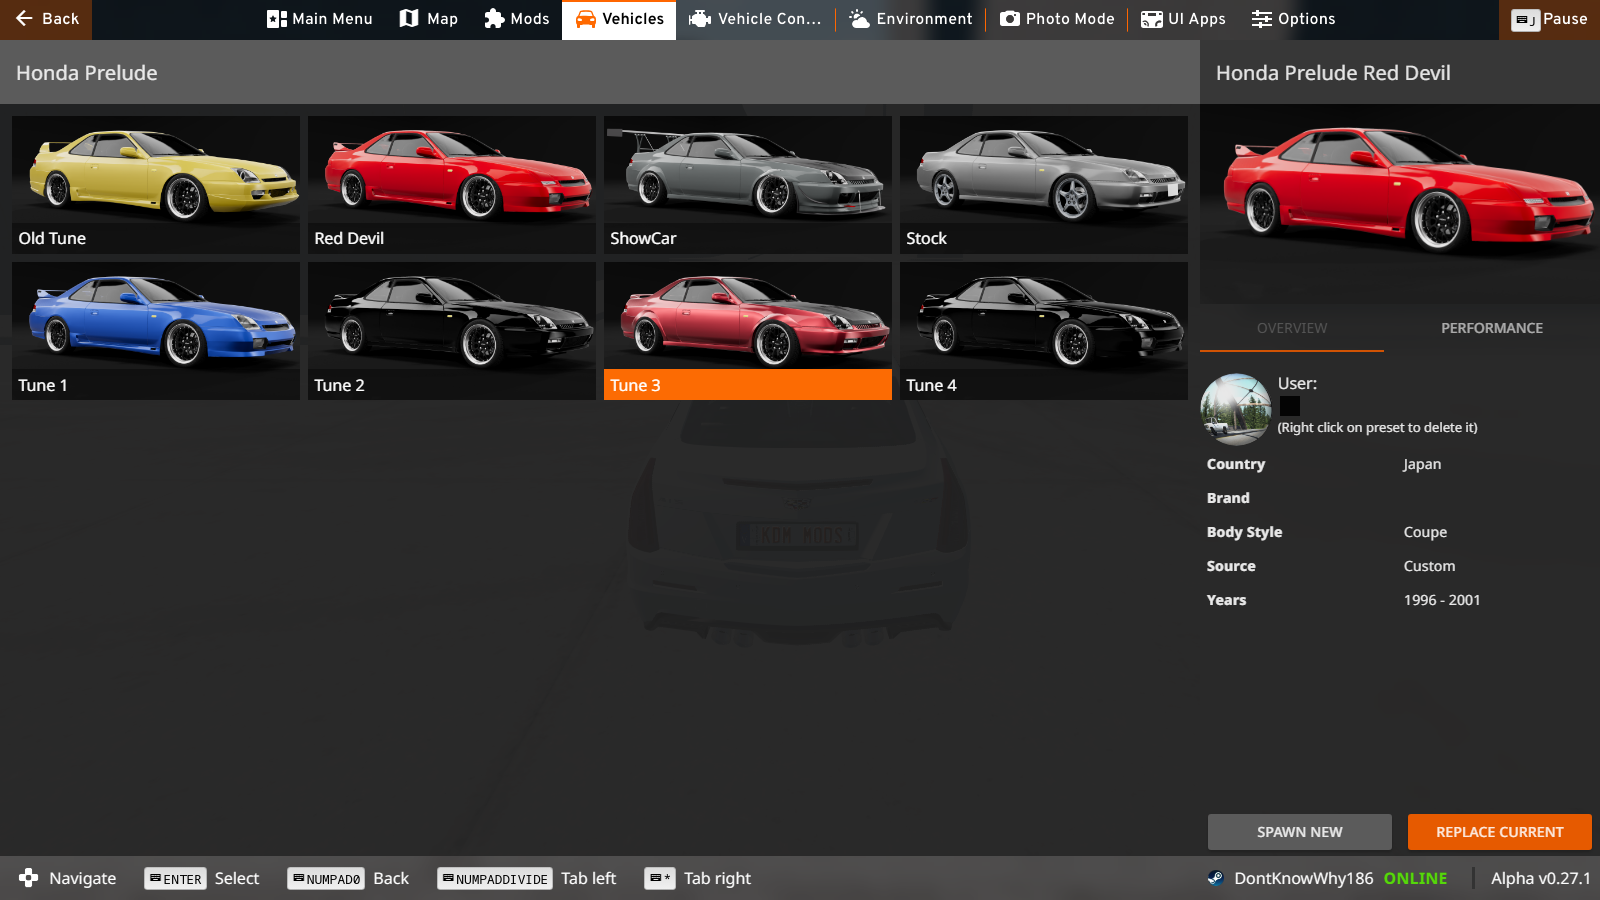The image size is (1600, 900).
Task: Click the Mods puzzle piece icon
Action: [494, 19]
